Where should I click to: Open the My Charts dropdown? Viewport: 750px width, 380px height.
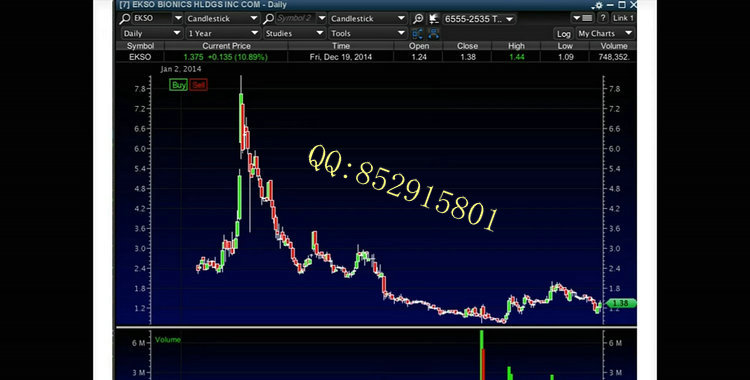coord(605,34)
